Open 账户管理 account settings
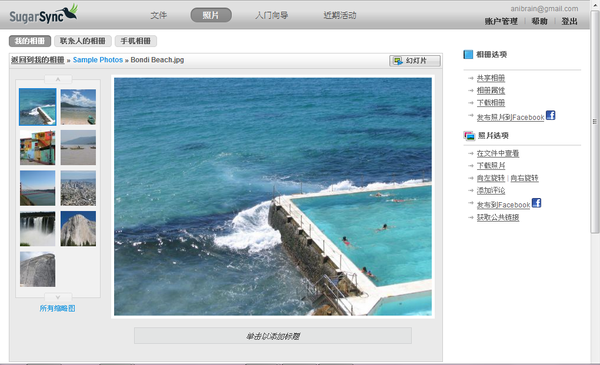600x365 pixels. pyautogui.click(x=501, y=21)
